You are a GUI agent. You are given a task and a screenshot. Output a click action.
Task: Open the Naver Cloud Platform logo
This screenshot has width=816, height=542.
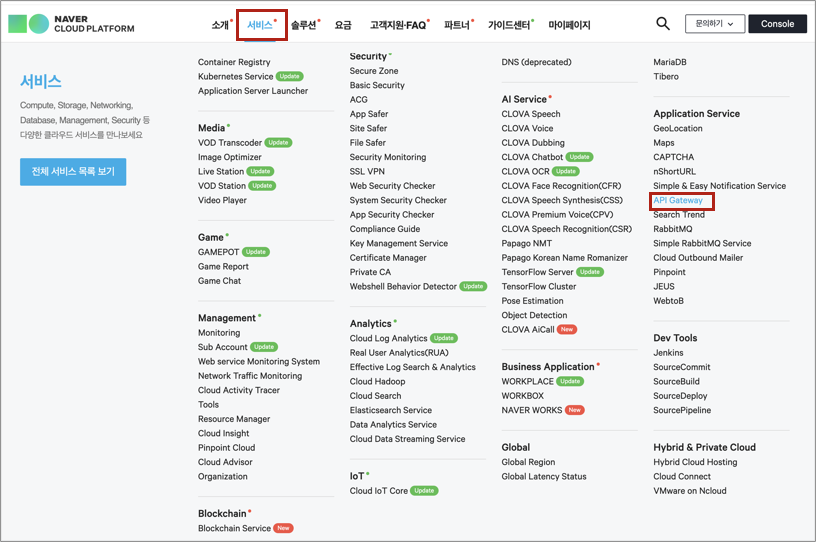coord(71,24)
